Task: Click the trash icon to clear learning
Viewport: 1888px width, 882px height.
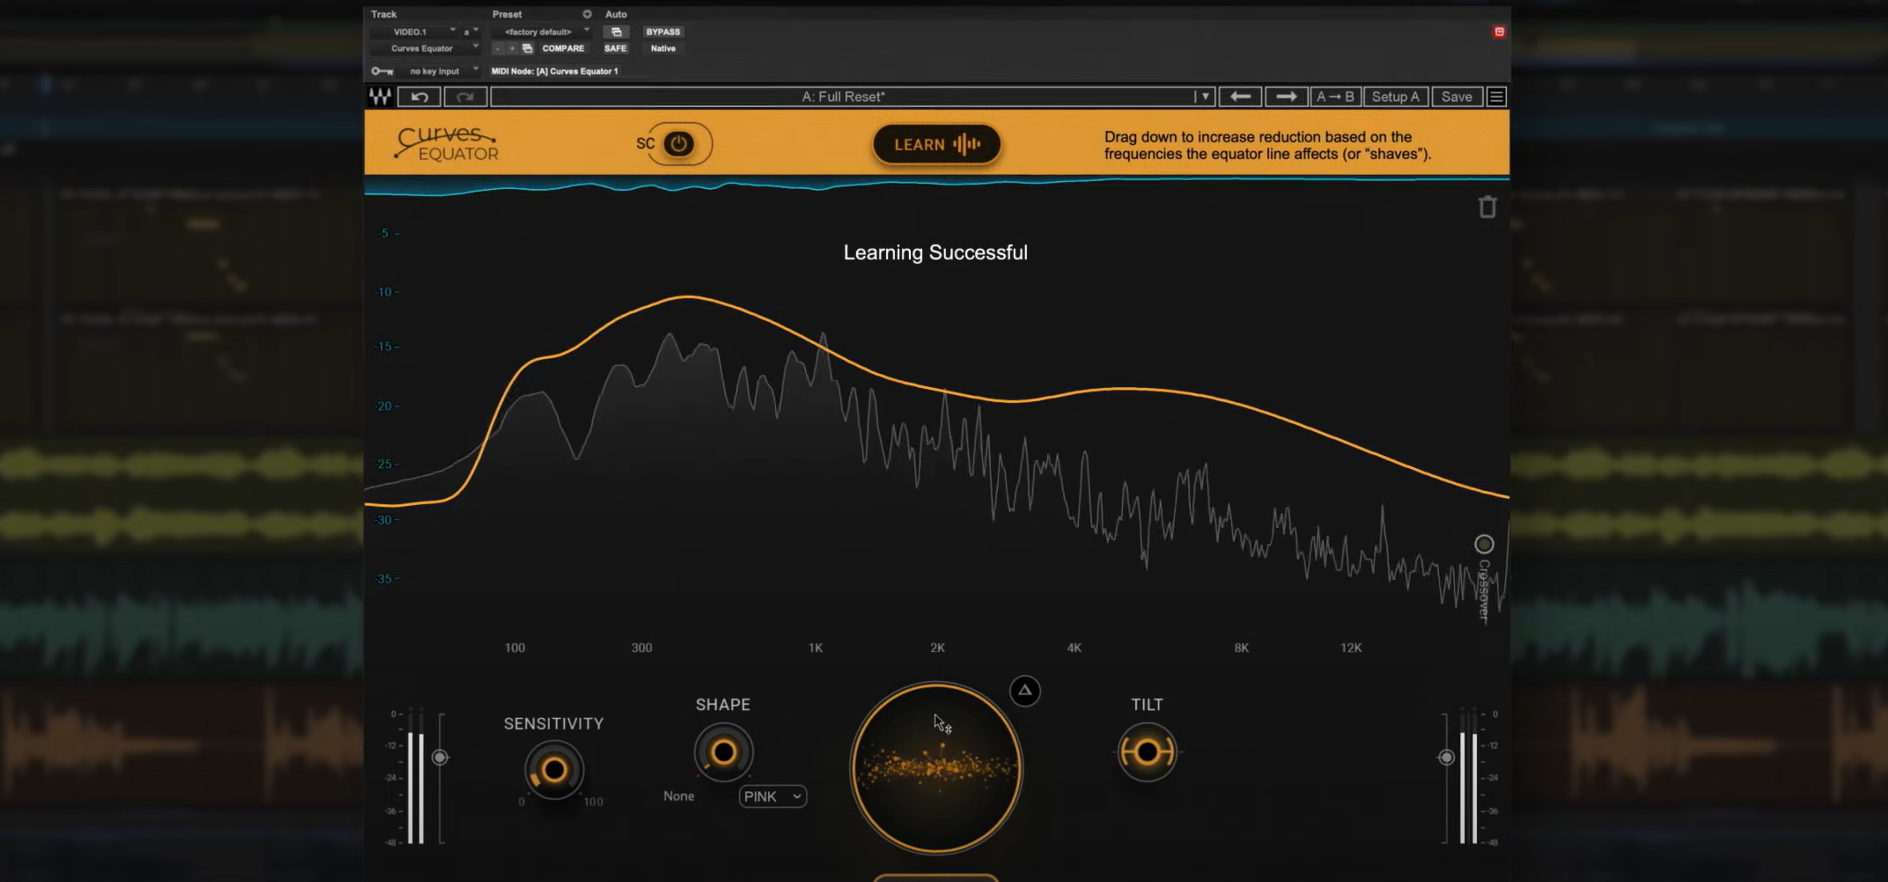Action: point(1487,206)
